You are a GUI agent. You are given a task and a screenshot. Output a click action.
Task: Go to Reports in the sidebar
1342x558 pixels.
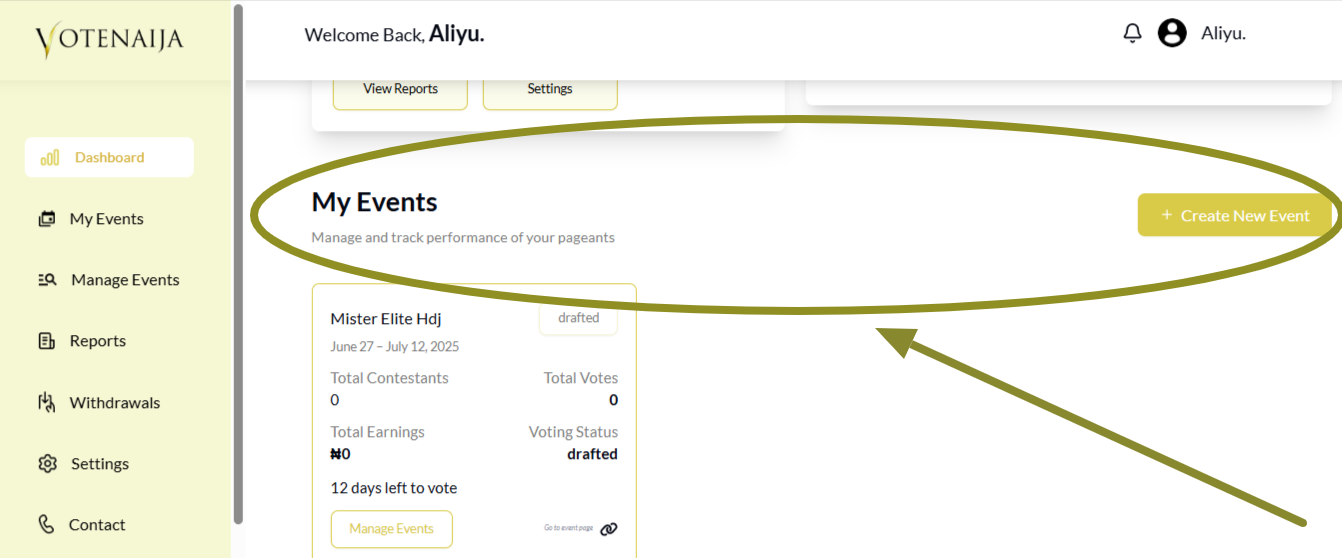click(97, 341)
